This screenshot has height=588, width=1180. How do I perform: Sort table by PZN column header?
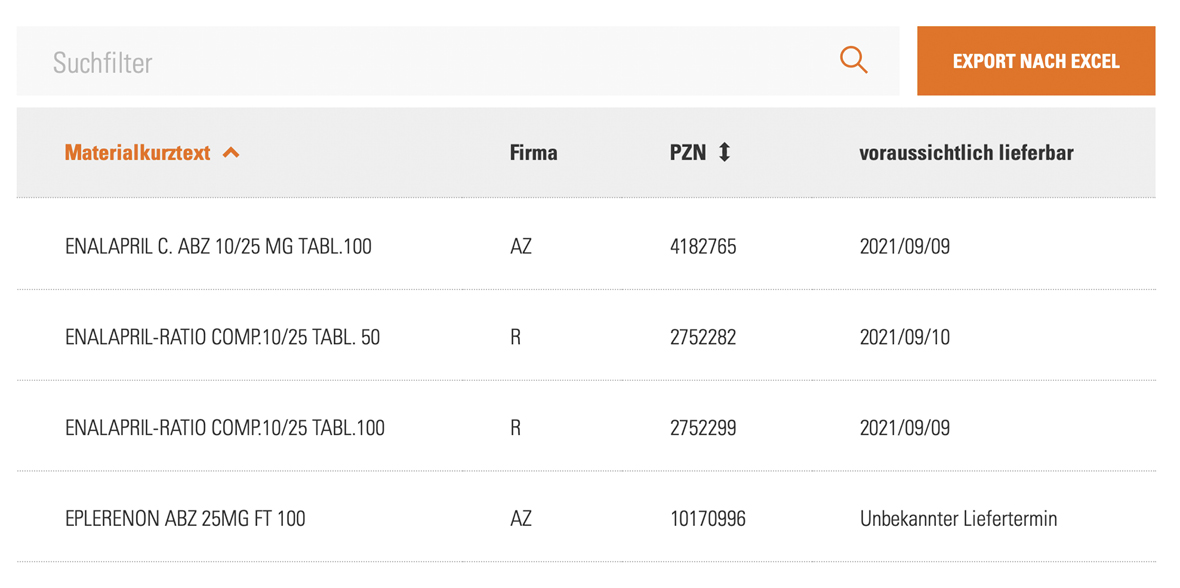tap(688, 153)
